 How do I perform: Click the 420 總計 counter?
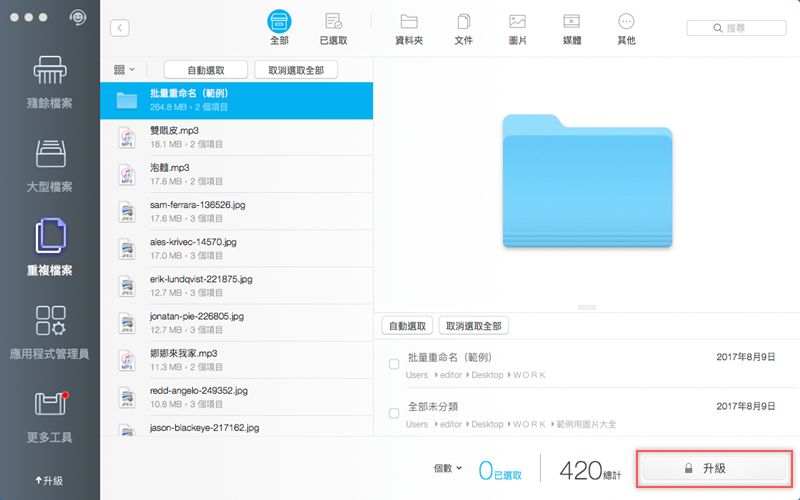tap(590, 470)
